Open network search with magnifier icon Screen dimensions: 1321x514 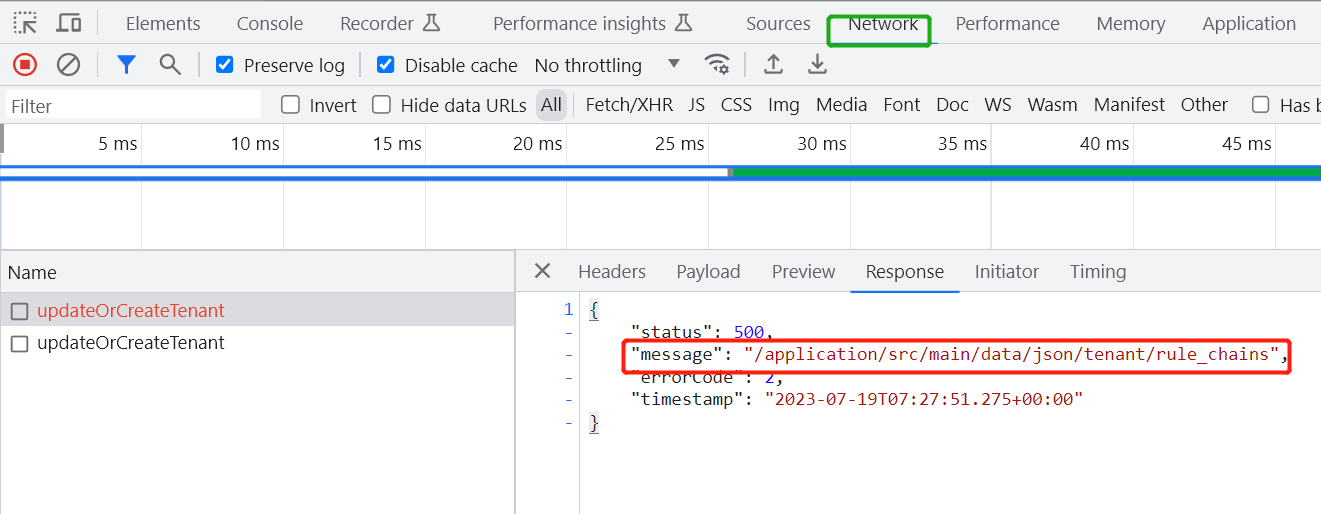pyautogui.click(x=170, y=65)
